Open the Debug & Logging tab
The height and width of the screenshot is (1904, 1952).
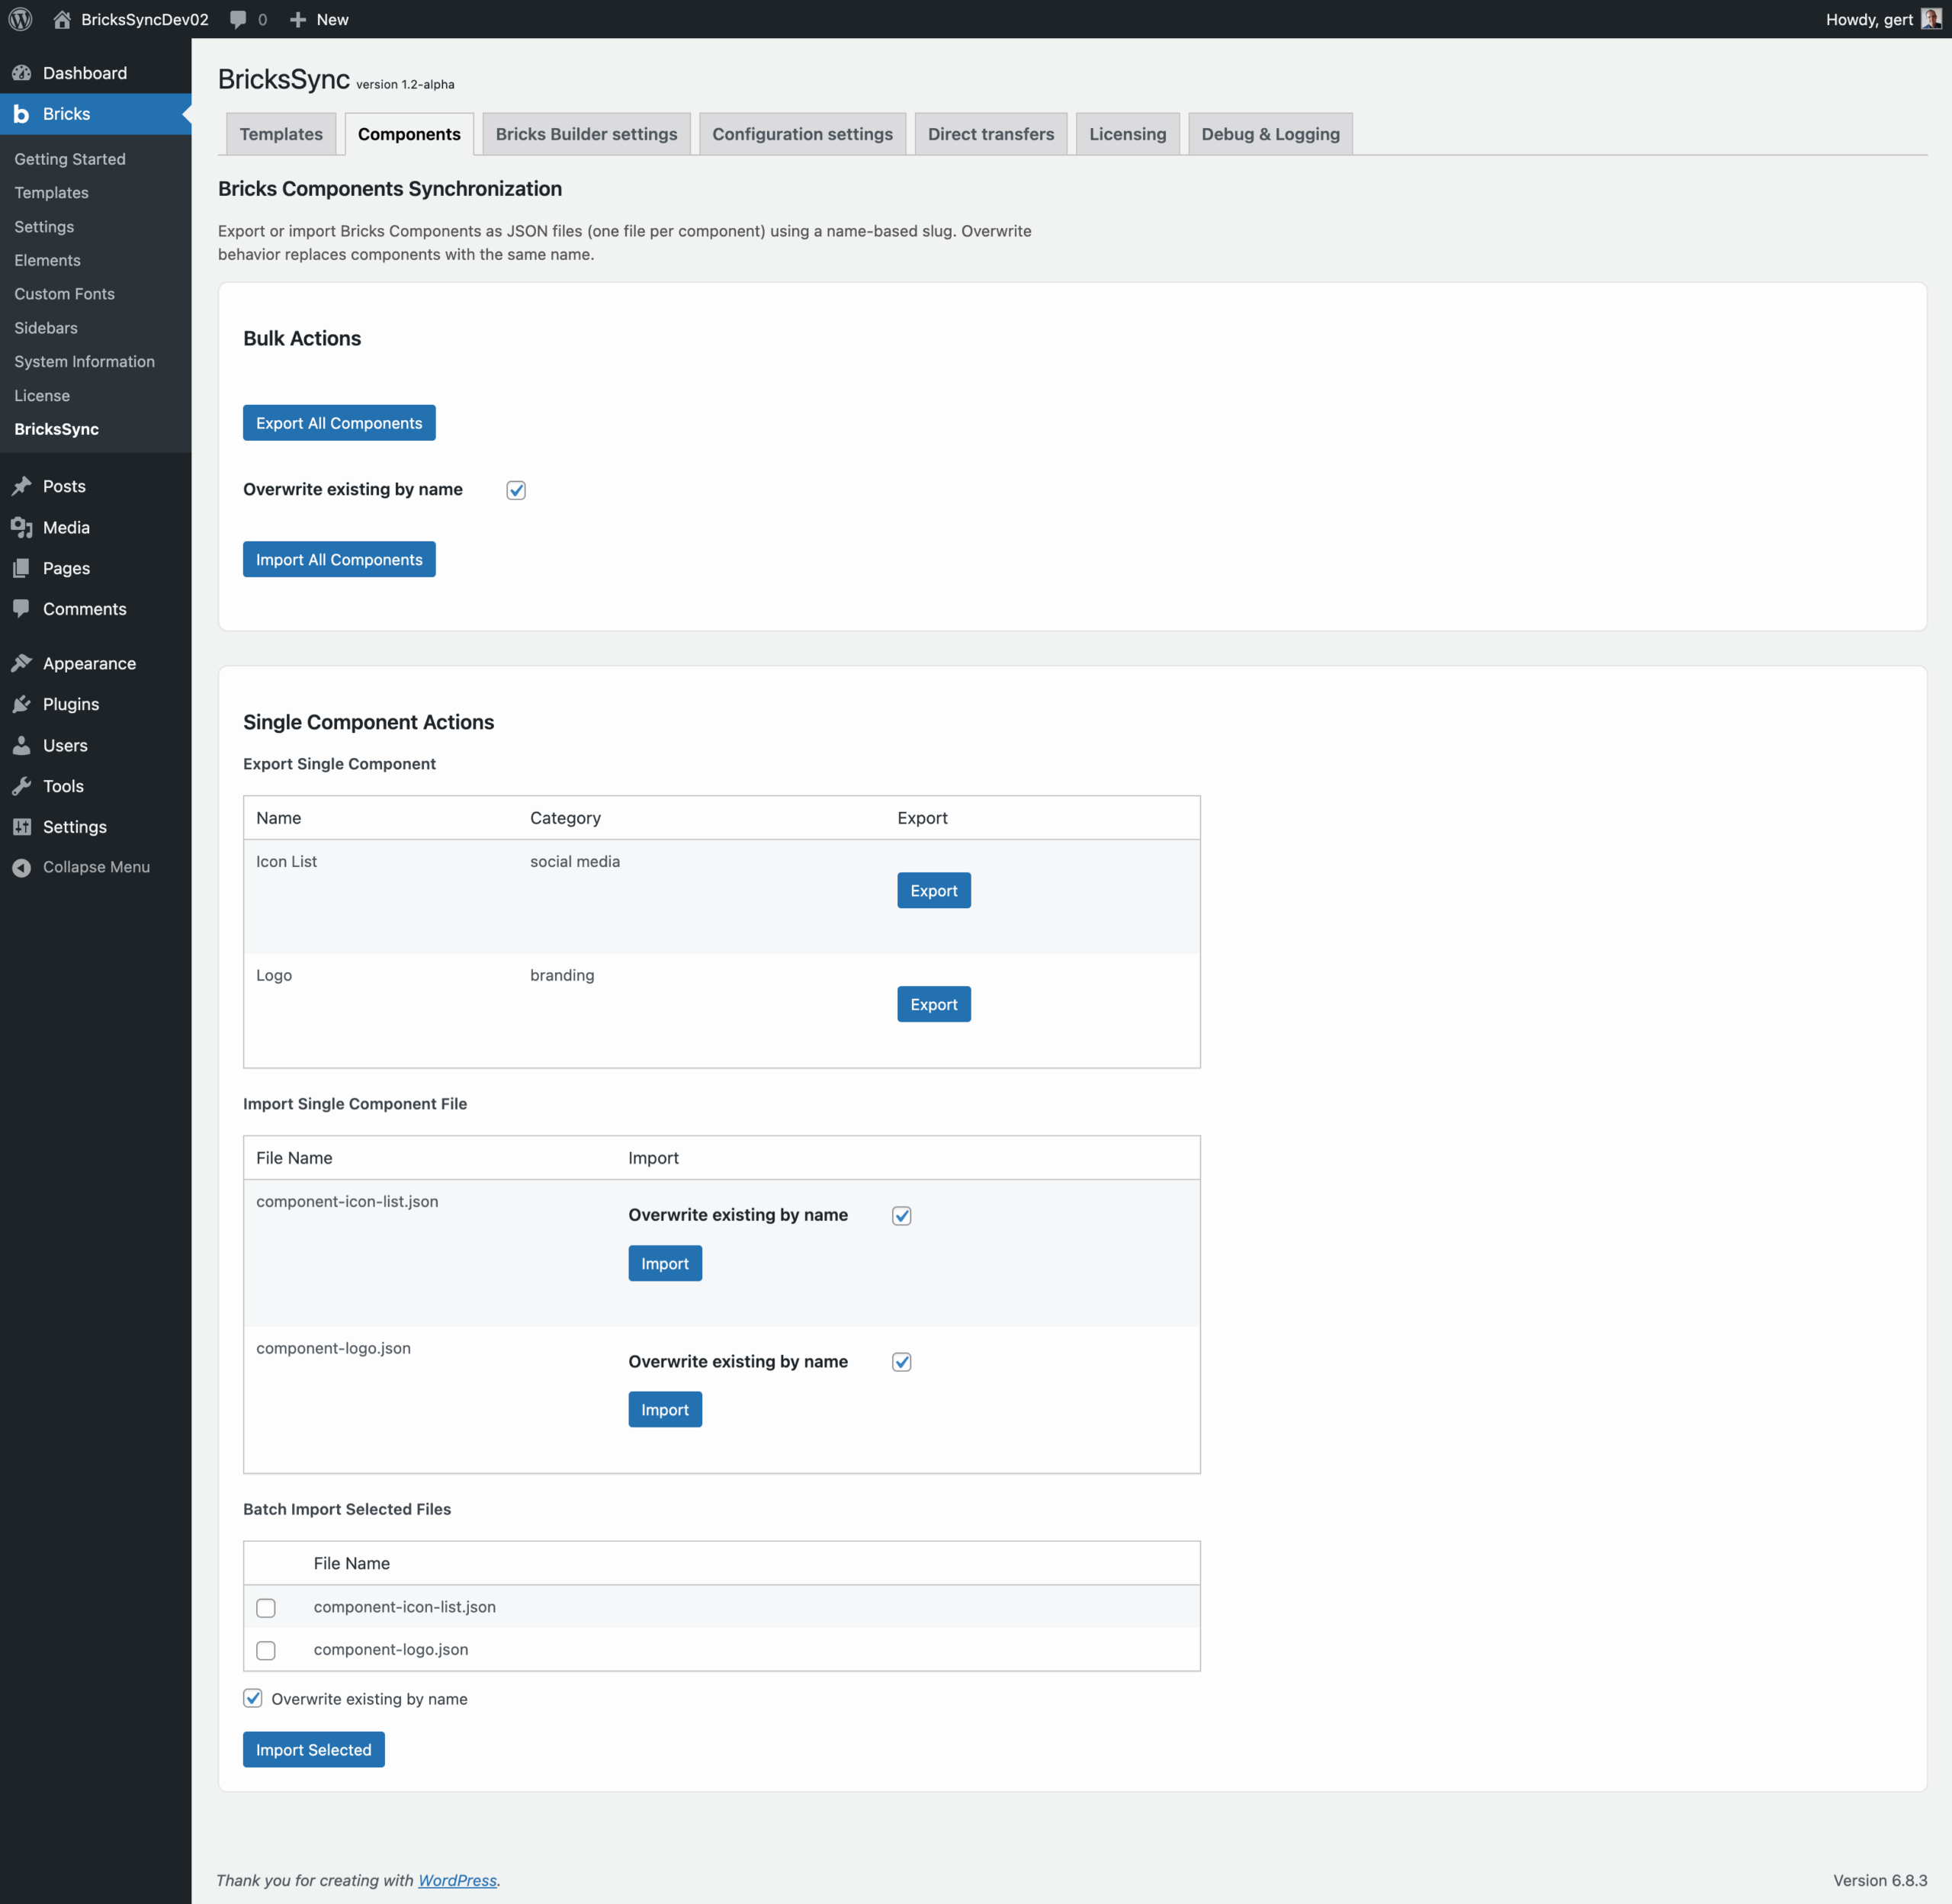(x=1270, y=134)
